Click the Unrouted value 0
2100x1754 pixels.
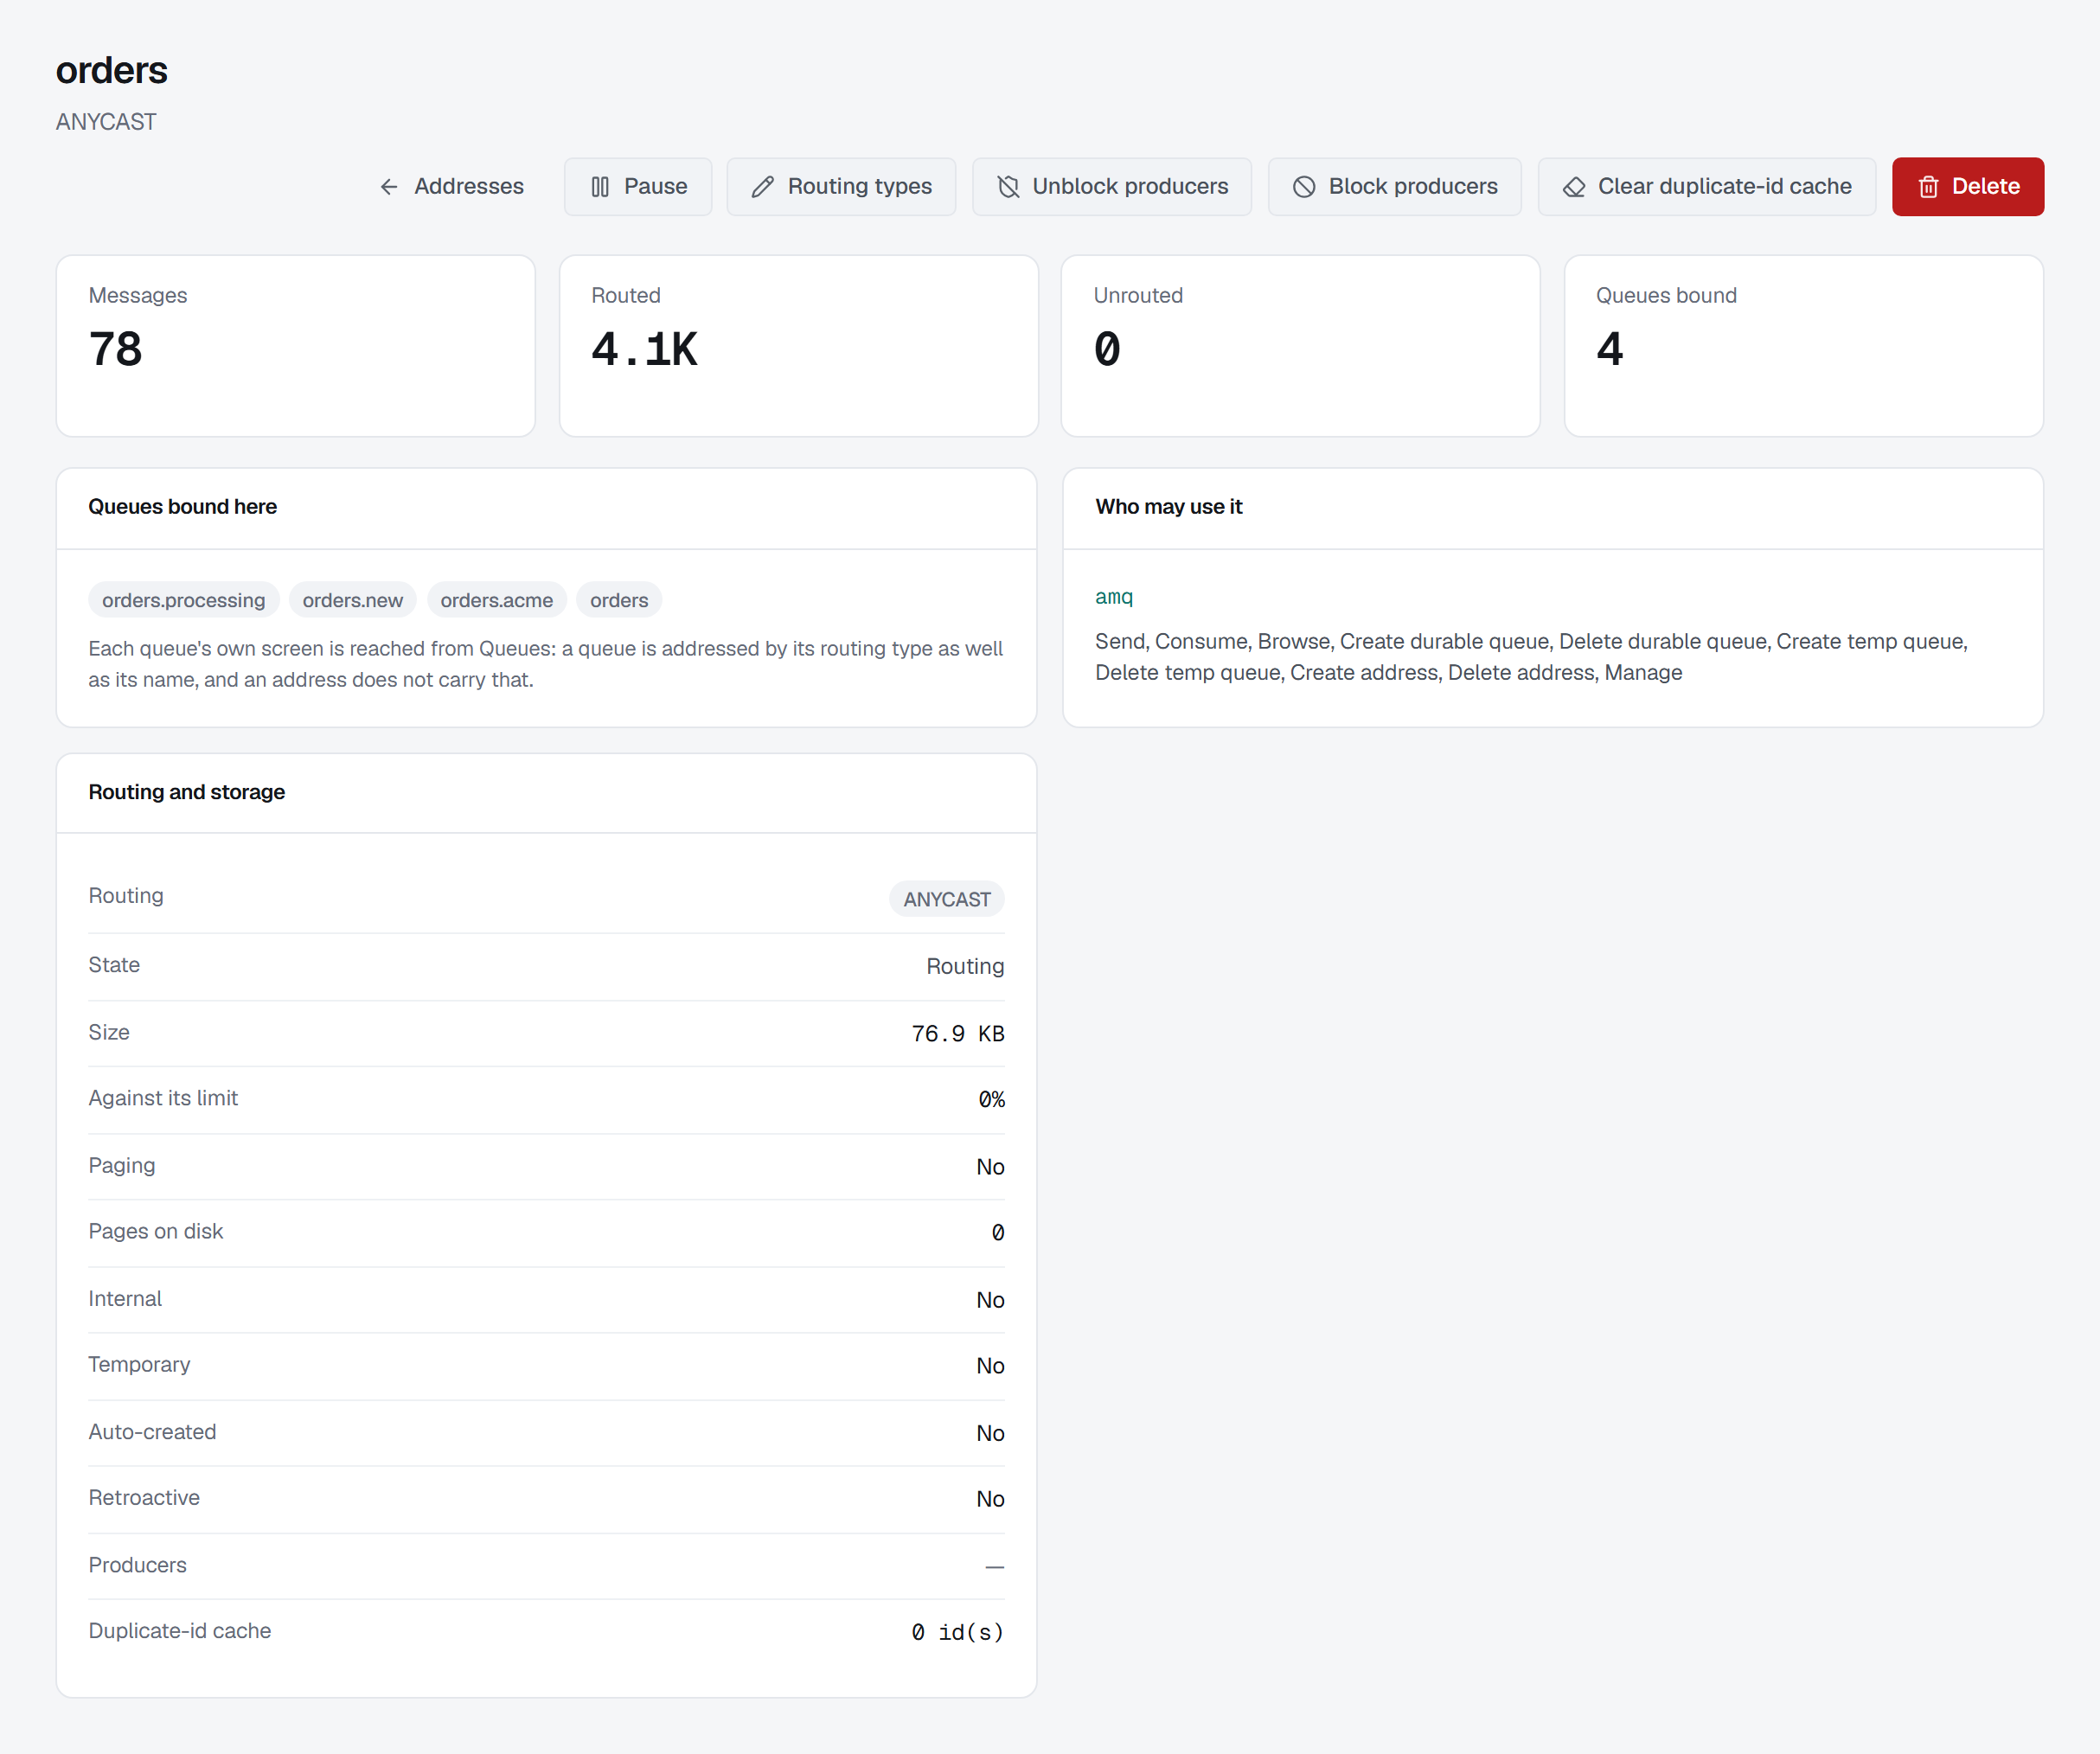[x=1107, y=350]
